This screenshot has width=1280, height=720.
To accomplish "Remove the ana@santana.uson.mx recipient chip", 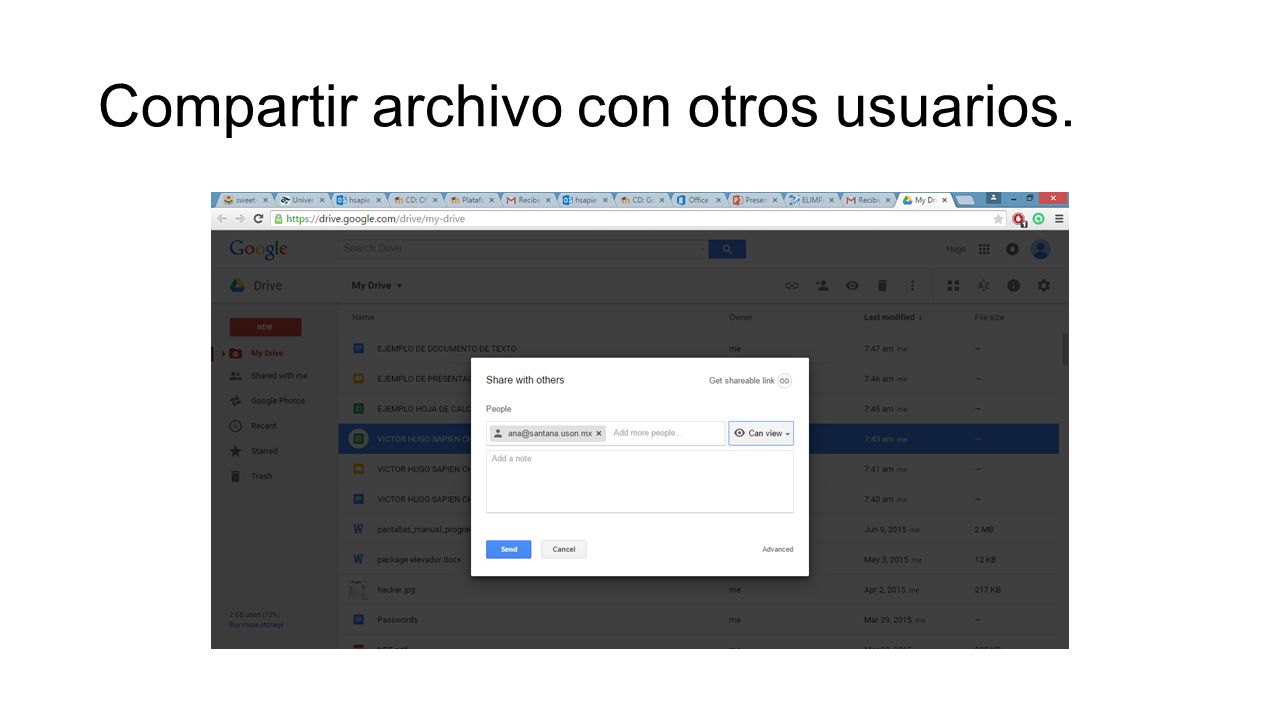I will [x=599, y=433].
